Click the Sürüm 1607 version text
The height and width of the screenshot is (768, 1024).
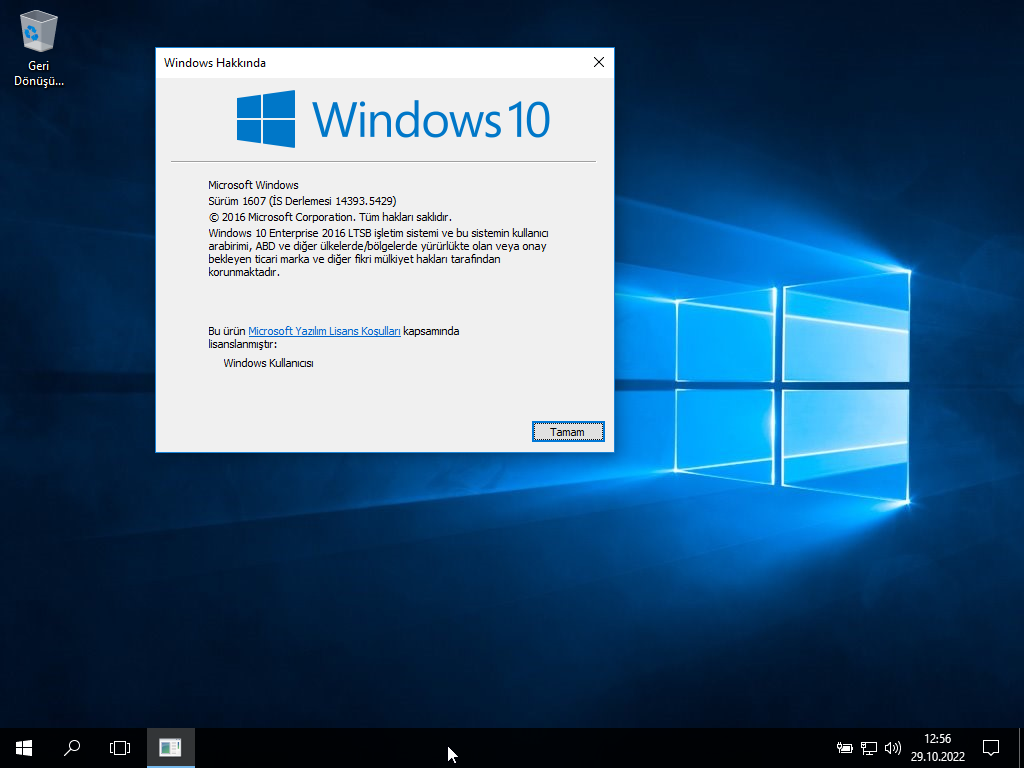302,201
